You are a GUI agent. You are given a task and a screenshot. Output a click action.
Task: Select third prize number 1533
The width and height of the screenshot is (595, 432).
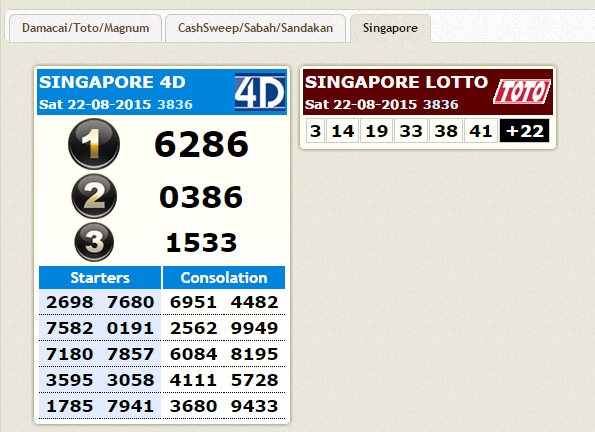click(x=201, y=243)
